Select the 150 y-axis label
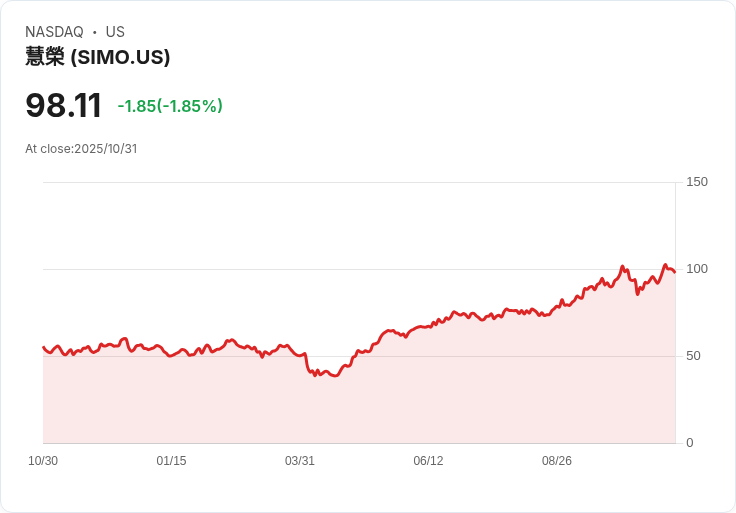This screenshot has width=736, height=513. click(697, 182)
